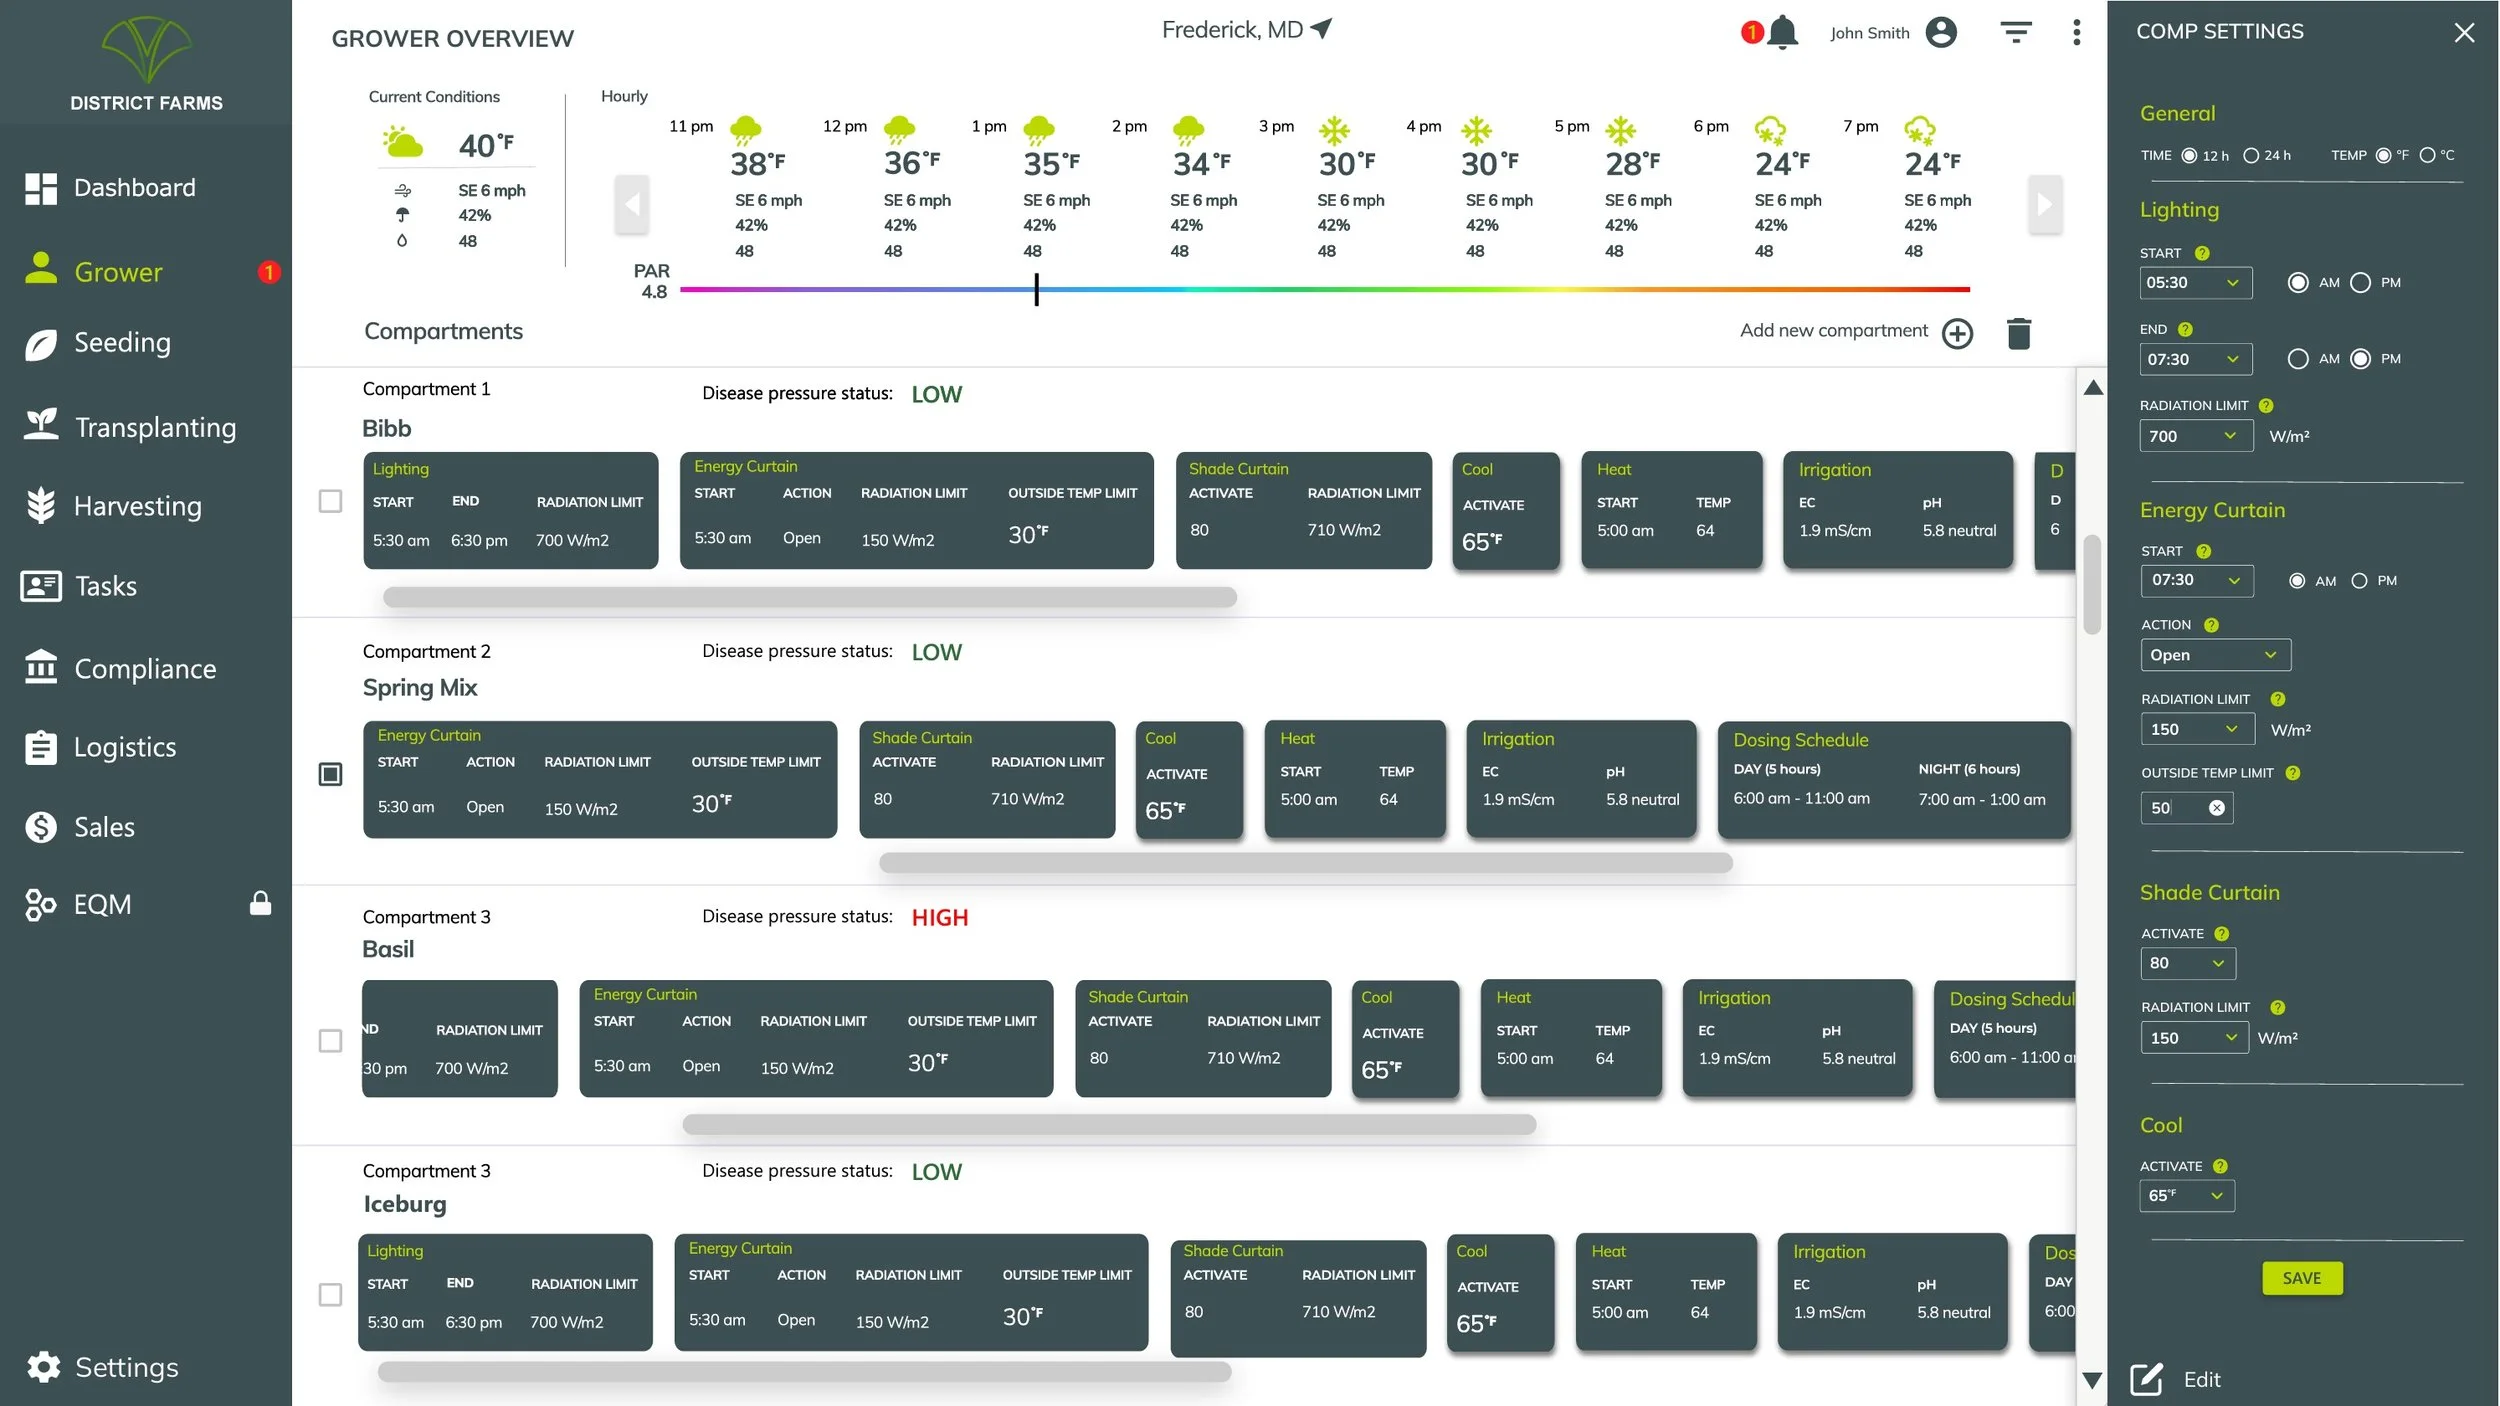Screen dimensions: 2500x1406
Task: Open Harvesting section in sidebar
Action: click(x=113, y=506)
